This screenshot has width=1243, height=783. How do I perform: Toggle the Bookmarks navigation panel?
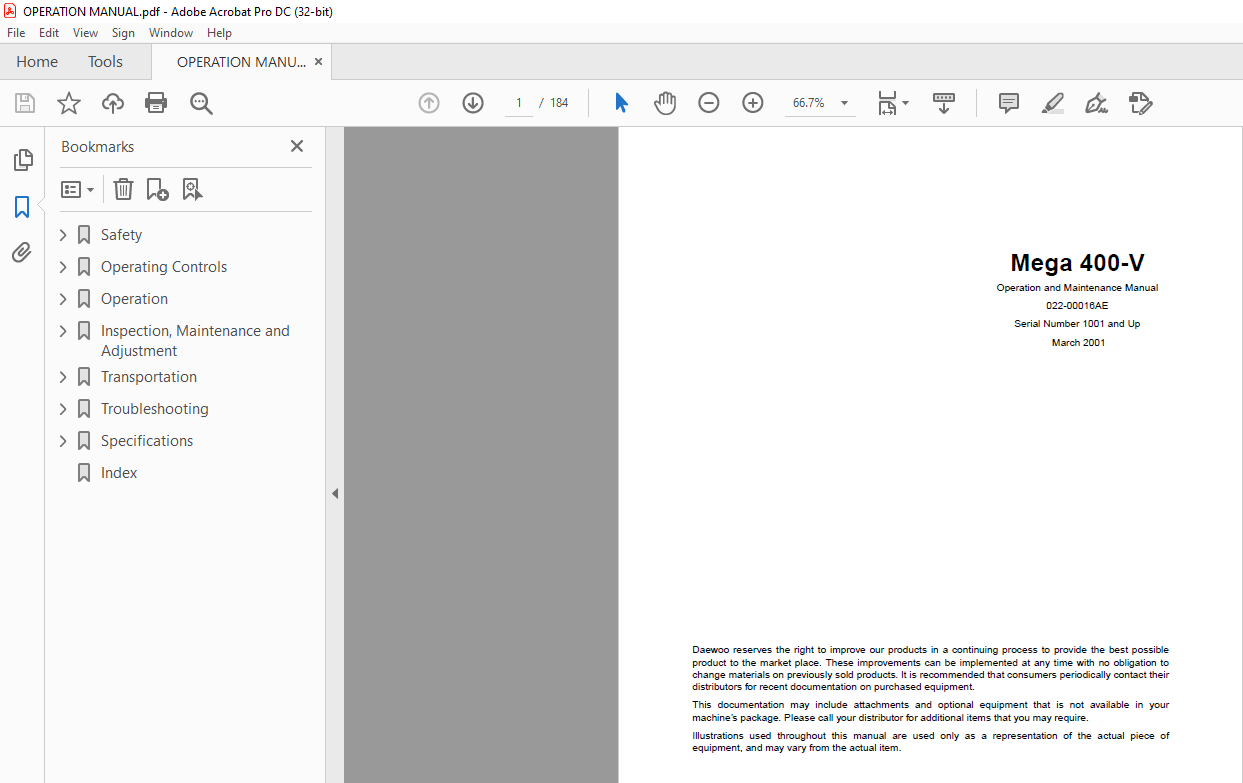(x=22, y=207)
